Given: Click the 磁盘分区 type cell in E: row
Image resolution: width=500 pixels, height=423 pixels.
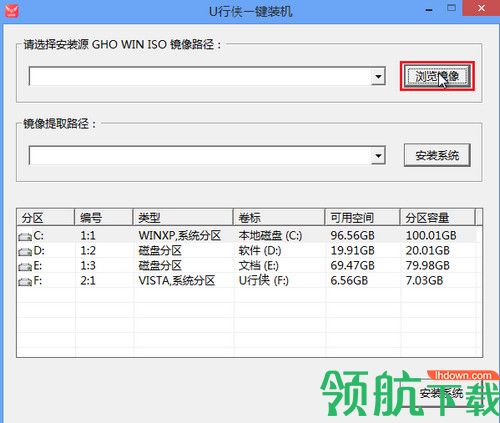Looking at the screenshot, I should pos(160,266).
